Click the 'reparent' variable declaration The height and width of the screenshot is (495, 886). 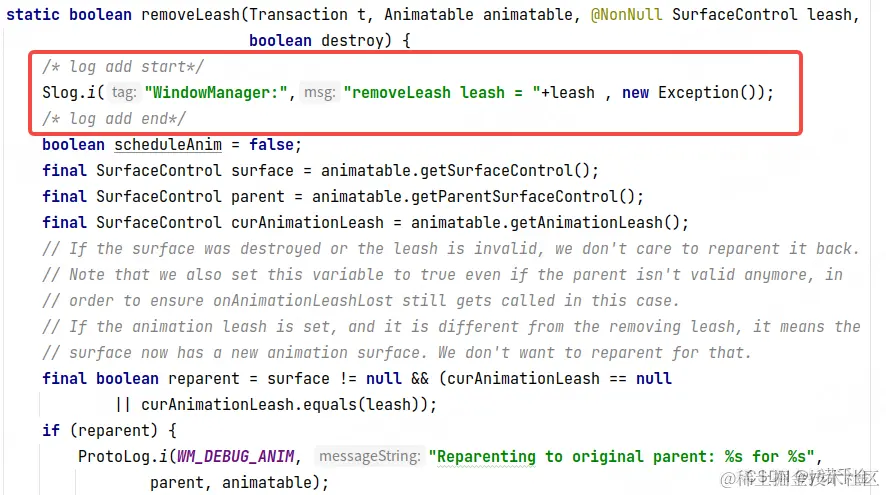coord(203,379)
